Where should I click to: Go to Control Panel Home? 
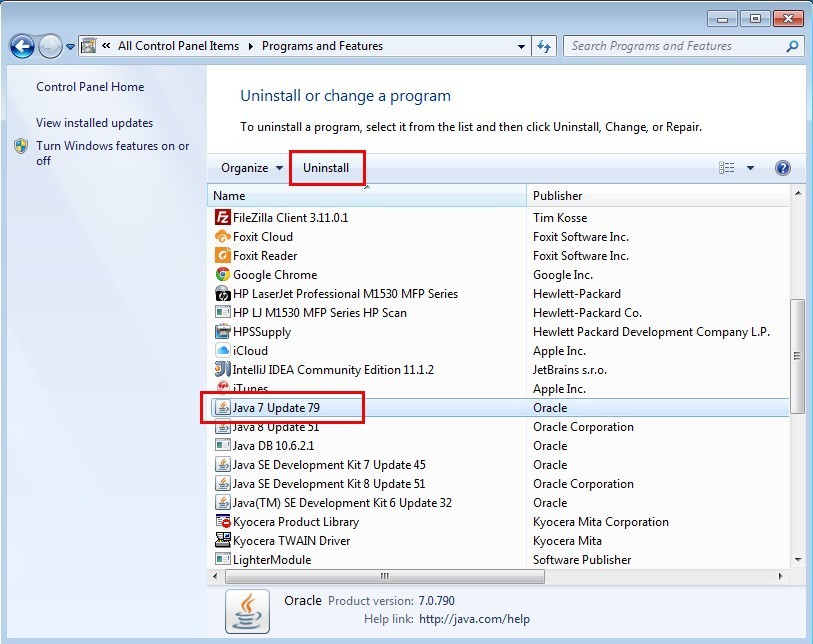tap(90, 87)
